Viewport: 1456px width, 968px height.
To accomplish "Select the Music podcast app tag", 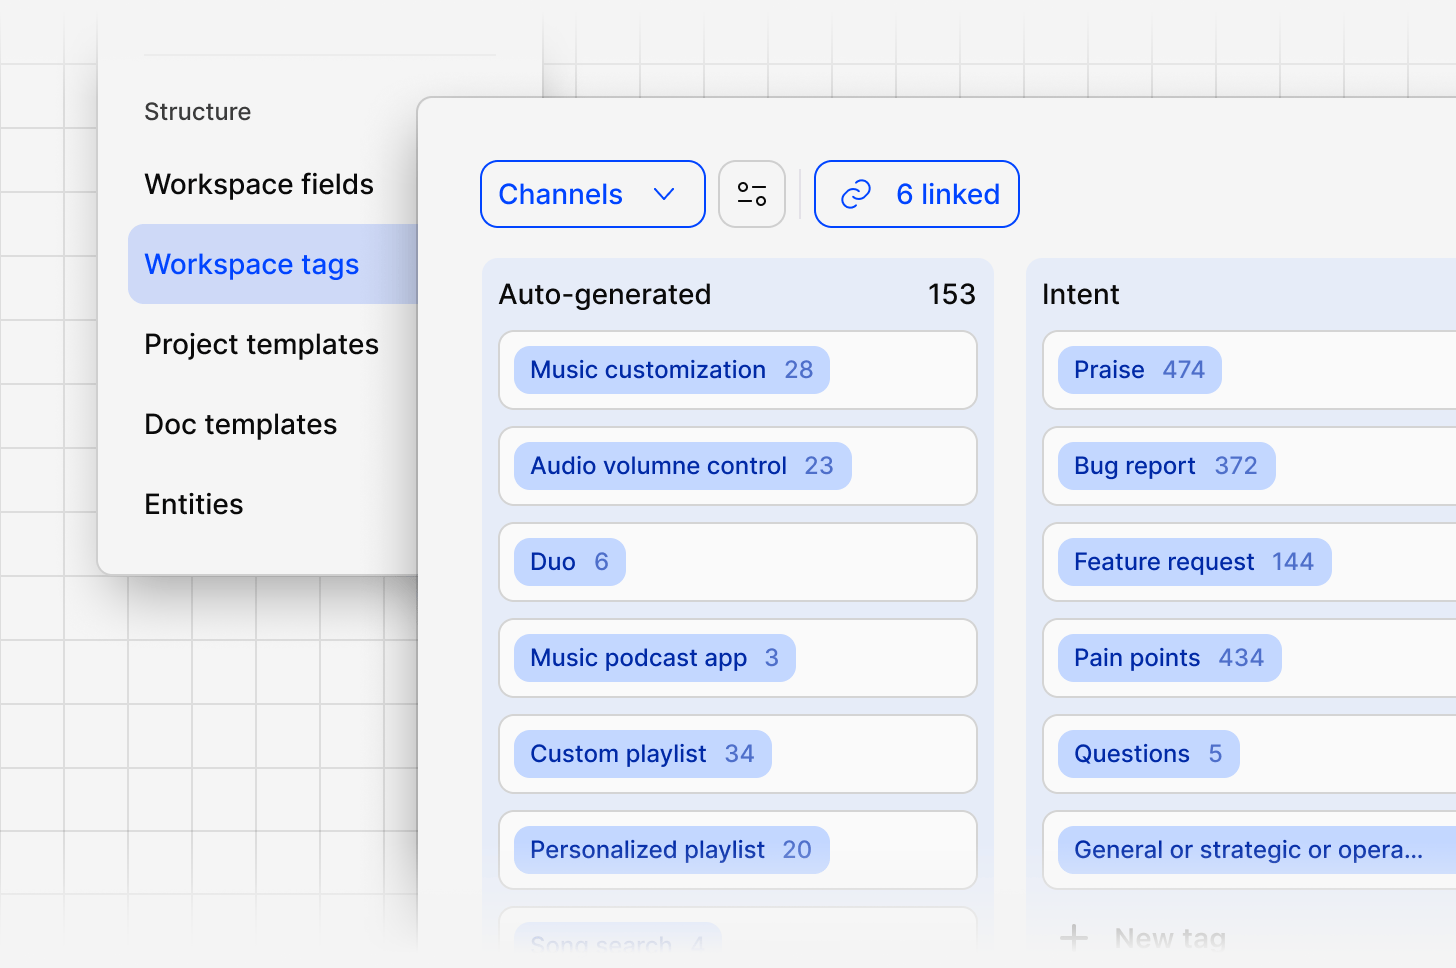I will pos(655,658).
